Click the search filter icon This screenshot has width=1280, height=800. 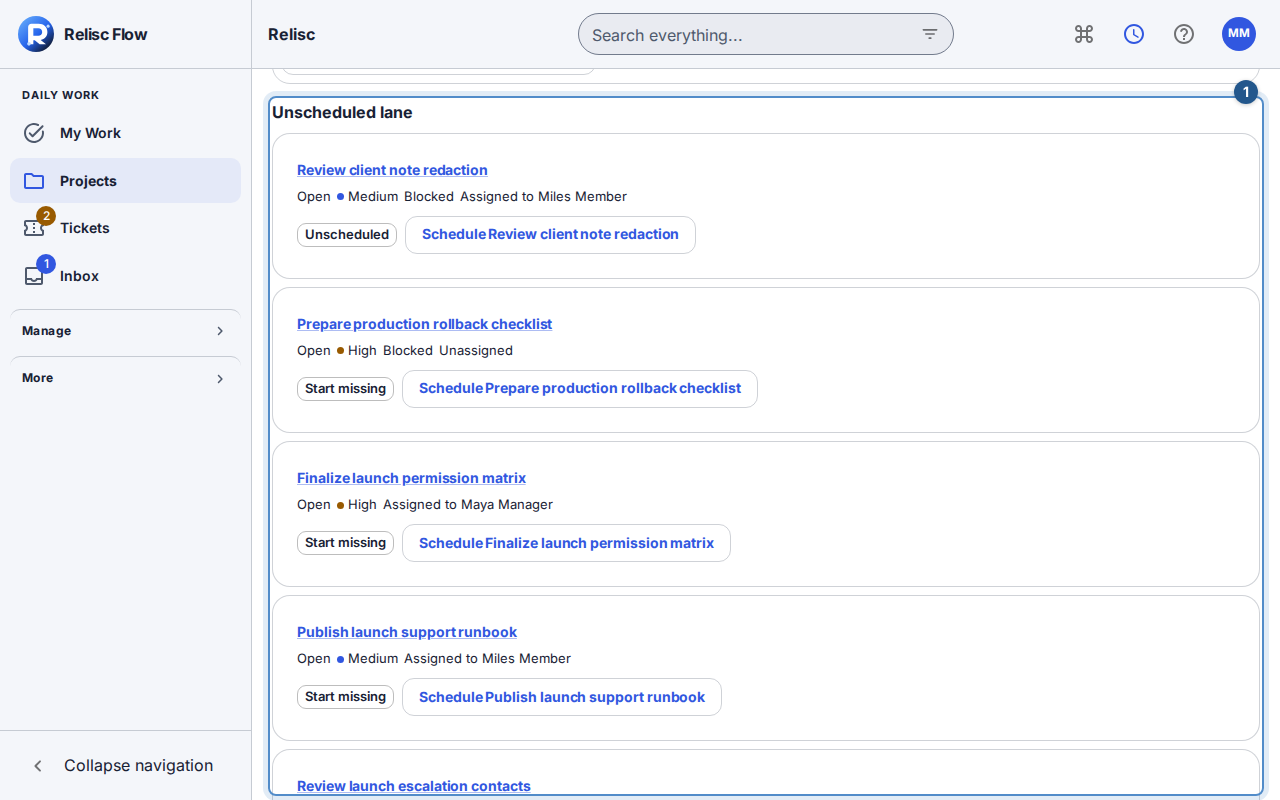pyautogui.click(x=930, y=34)
